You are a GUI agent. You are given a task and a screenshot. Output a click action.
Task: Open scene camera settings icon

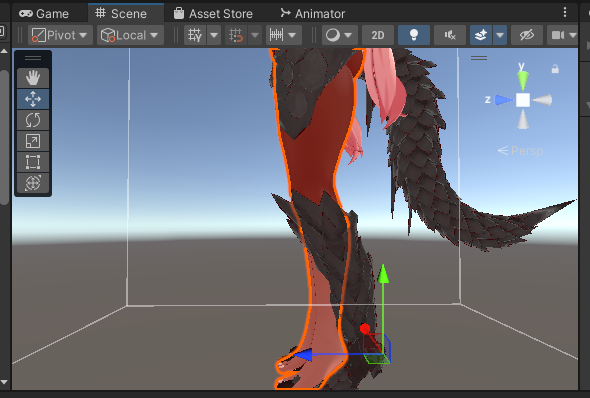pyautogui.click(x=557, y=35)
